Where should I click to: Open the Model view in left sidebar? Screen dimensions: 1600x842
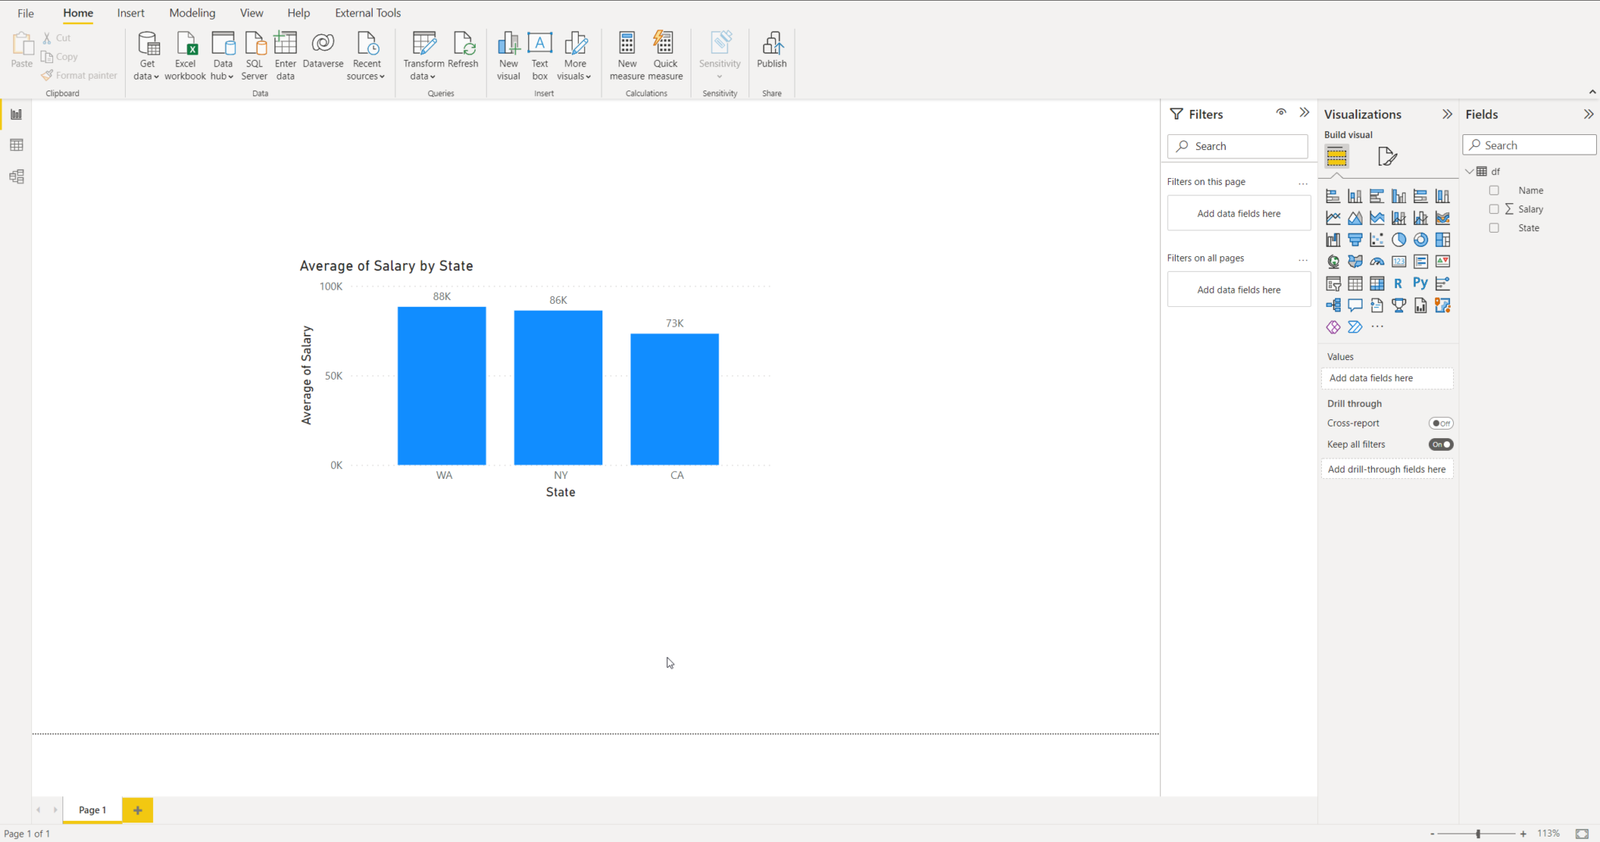point(16,177)
